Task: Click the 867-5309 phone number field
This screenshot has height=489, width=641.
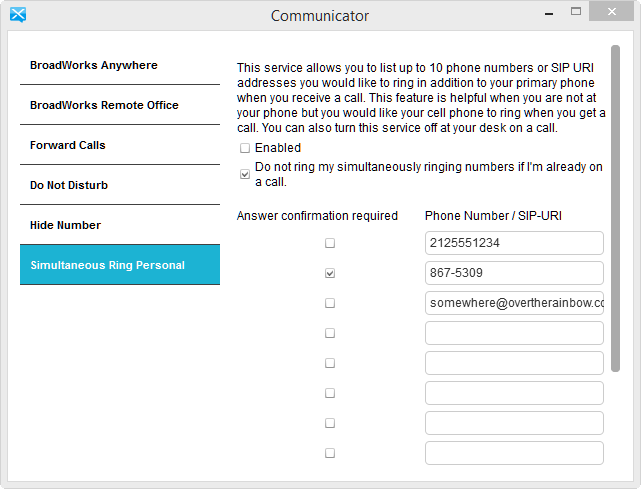Action: pyautogui.click(x=514, y=273)
